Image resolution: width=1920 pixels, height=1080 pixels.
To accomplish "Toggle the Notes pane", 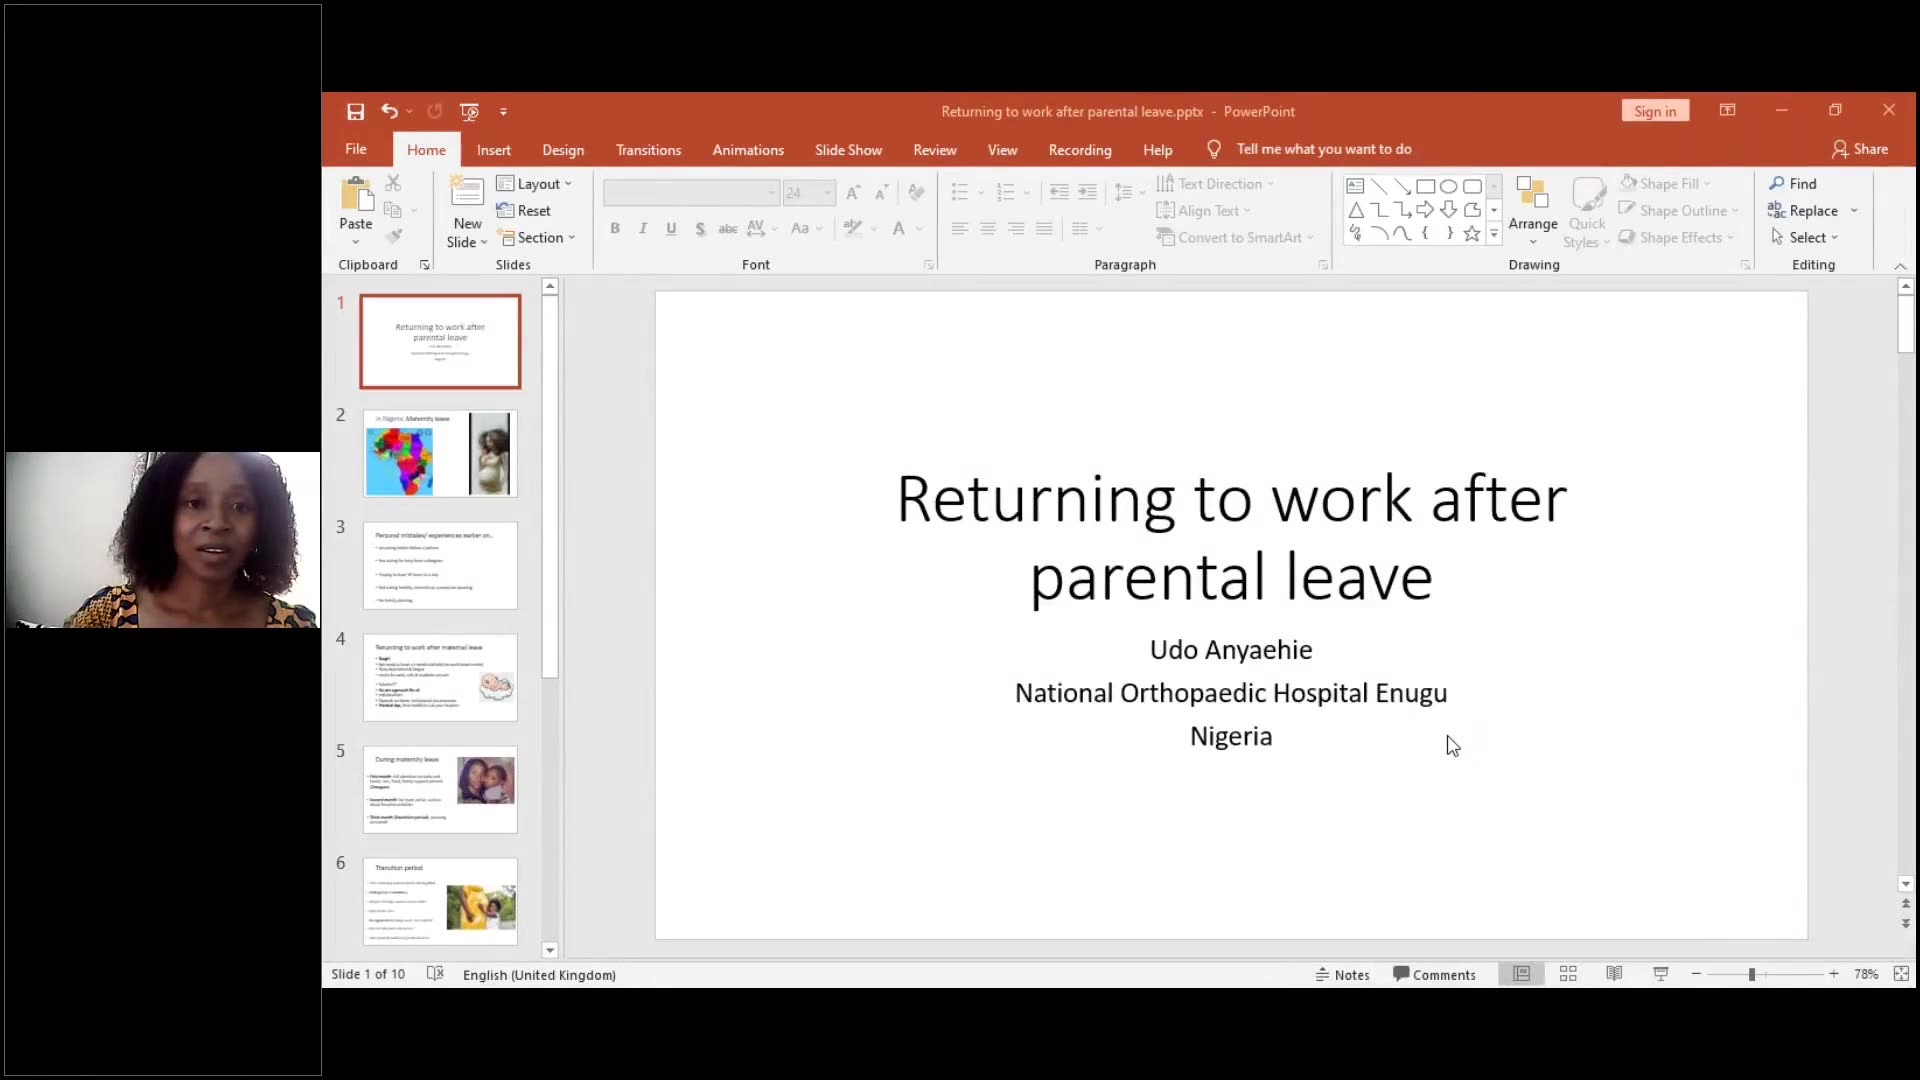I will point(1342,975).
